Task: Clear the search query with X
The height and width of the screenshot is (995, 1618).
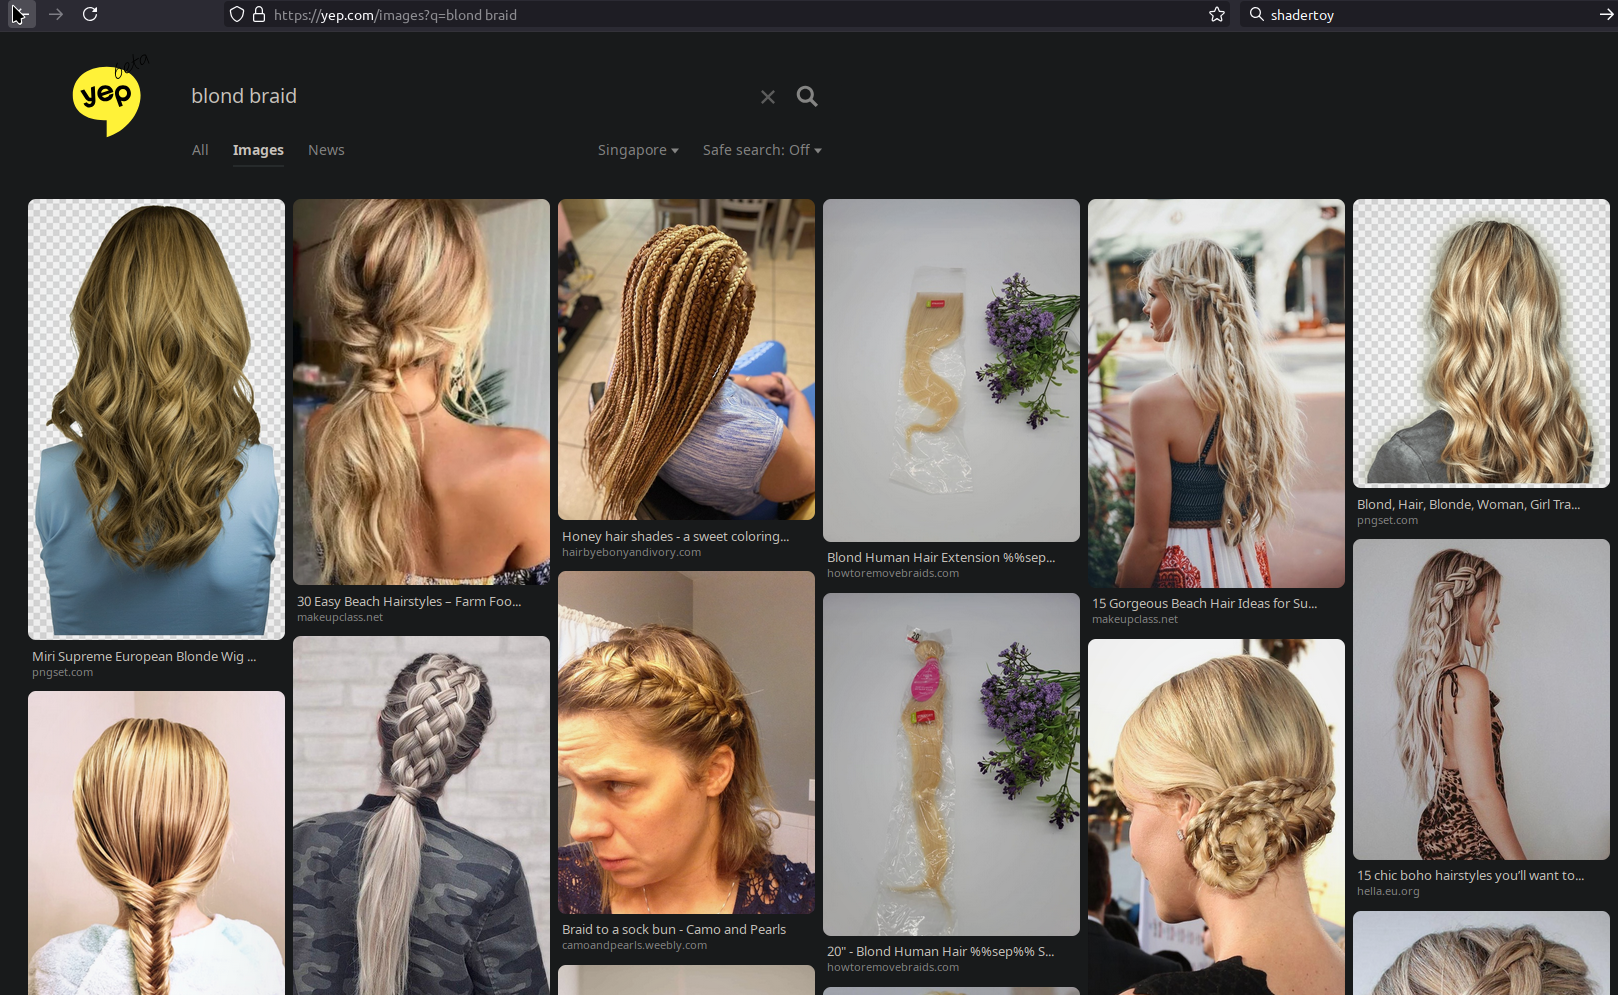Action: coord(768,97)
